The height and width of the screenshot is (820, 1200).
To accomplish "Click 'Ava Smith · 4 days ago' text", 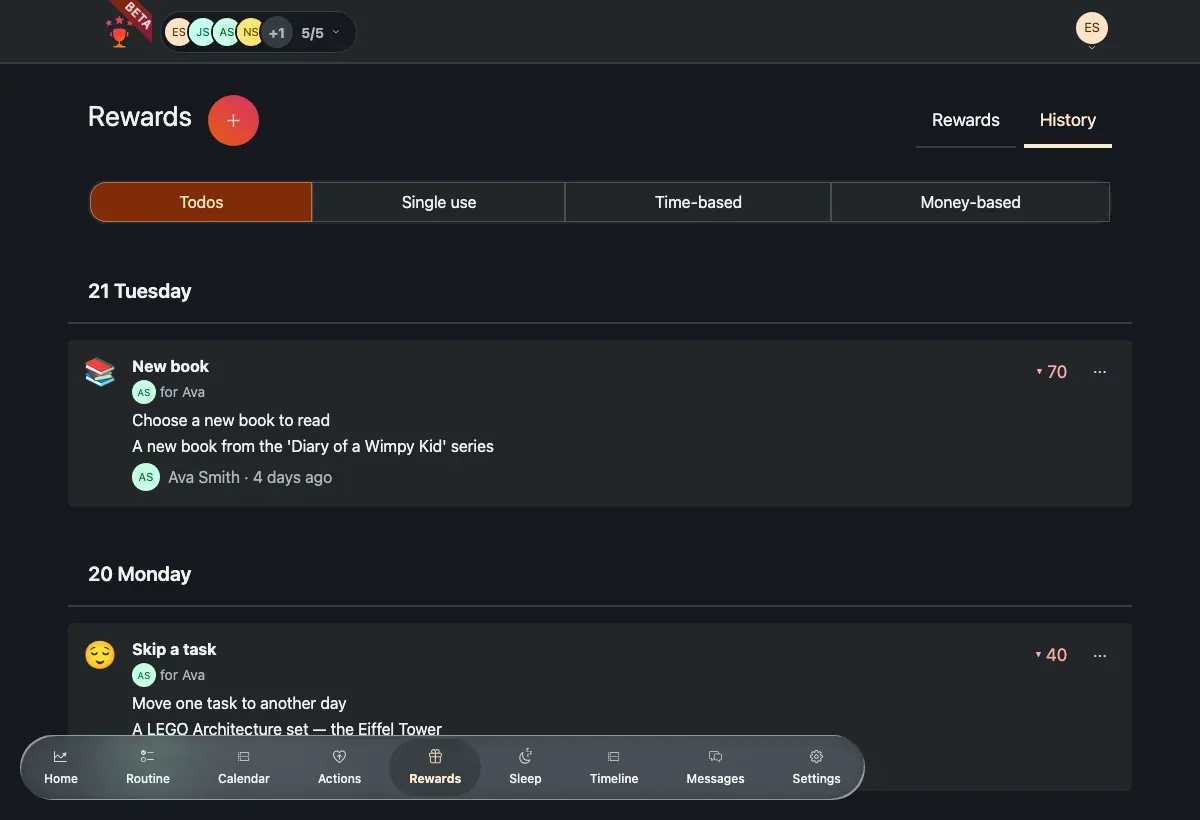I will click(x=250, y=477).
